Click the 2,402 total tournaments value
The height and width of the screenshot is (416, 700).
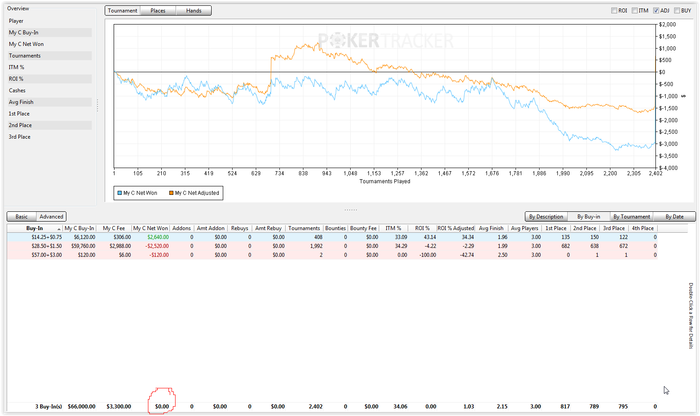tap(316, 407)
